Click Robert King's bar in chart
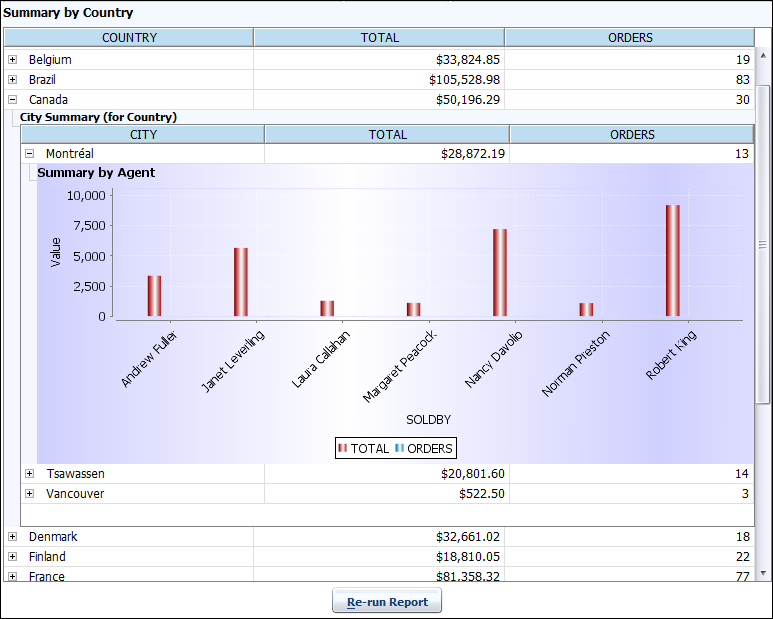Screen dimensions: 773x619 [x=673, y=262]
